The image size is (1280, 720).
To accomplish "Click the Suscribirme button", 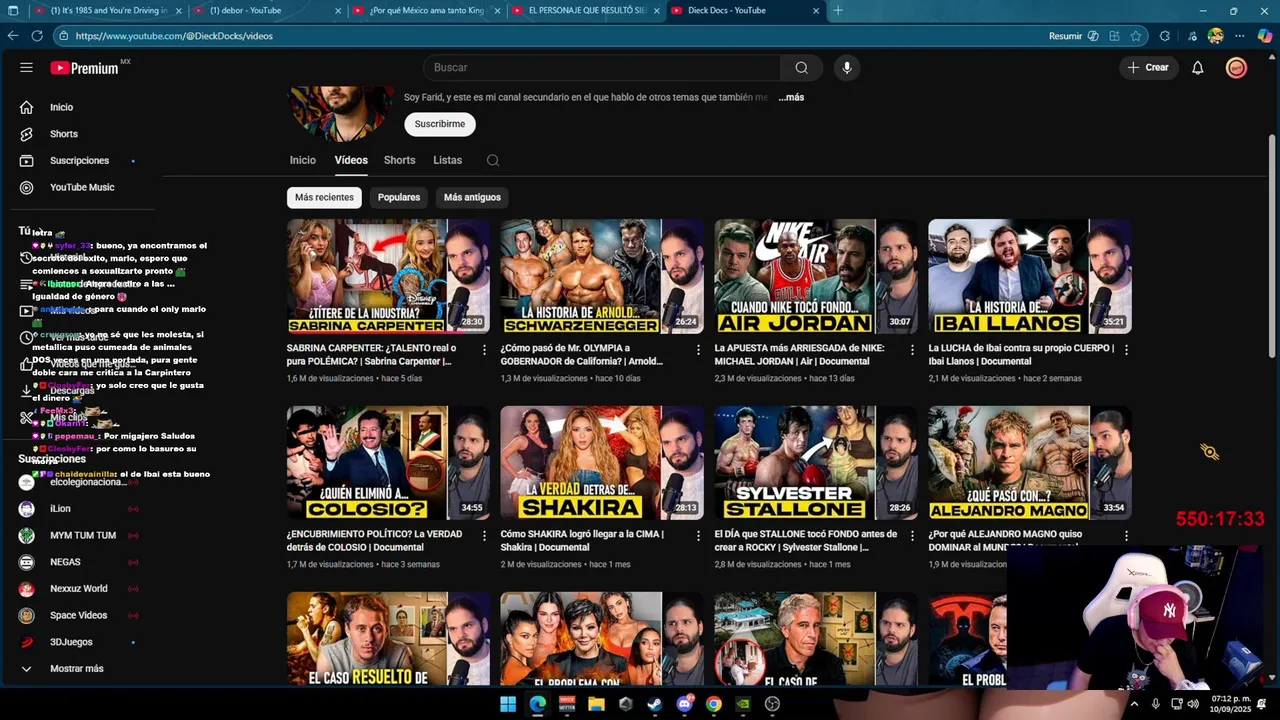I will 440,124.
